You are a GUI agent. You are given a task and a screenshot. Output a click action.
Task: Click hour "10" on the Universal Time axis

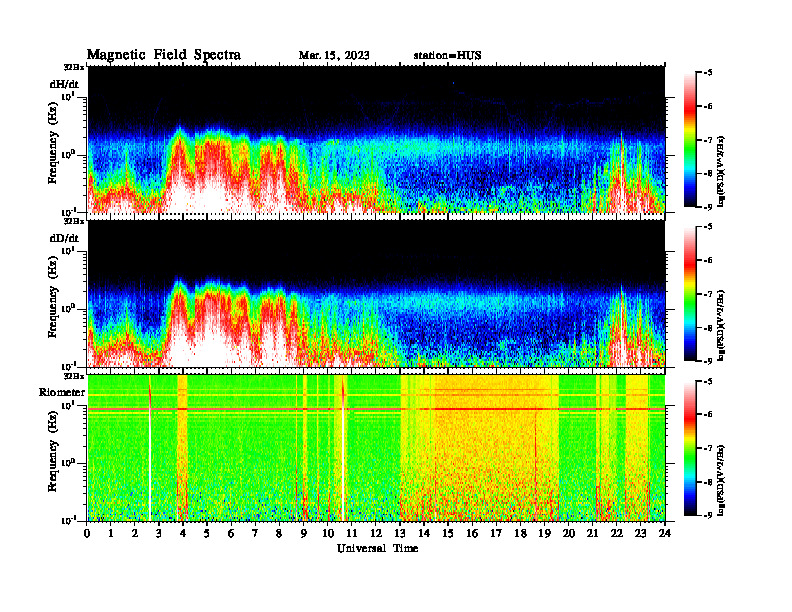[x=327, y=534]
